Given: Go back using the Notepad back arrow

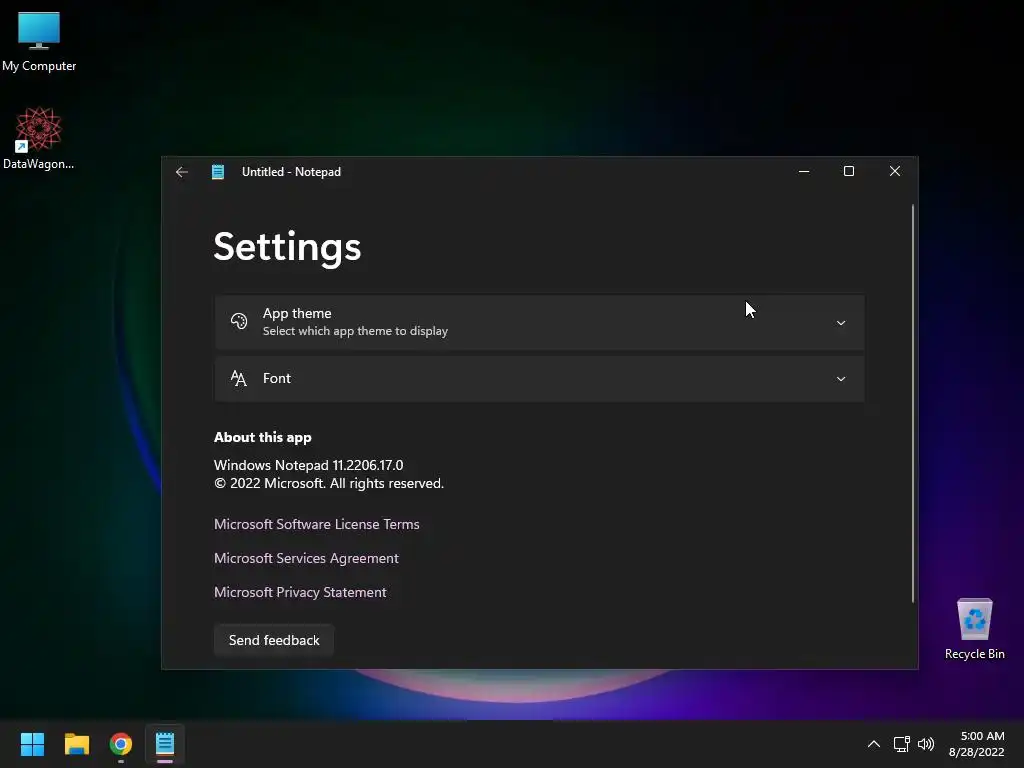Looking at the screenshot, I should pyautogui.click(x=182, y=172).
